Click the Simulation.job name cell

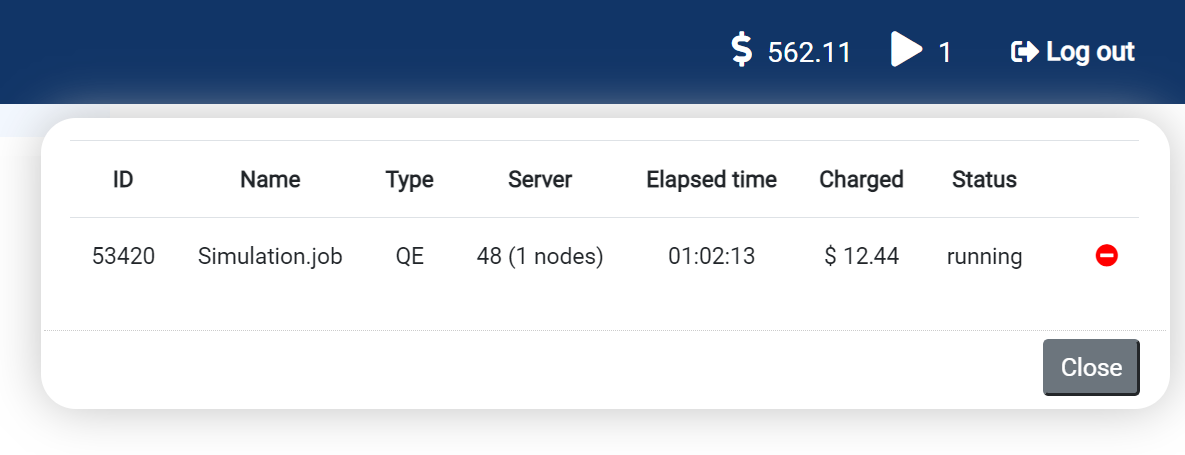click(x=270, y=257)
